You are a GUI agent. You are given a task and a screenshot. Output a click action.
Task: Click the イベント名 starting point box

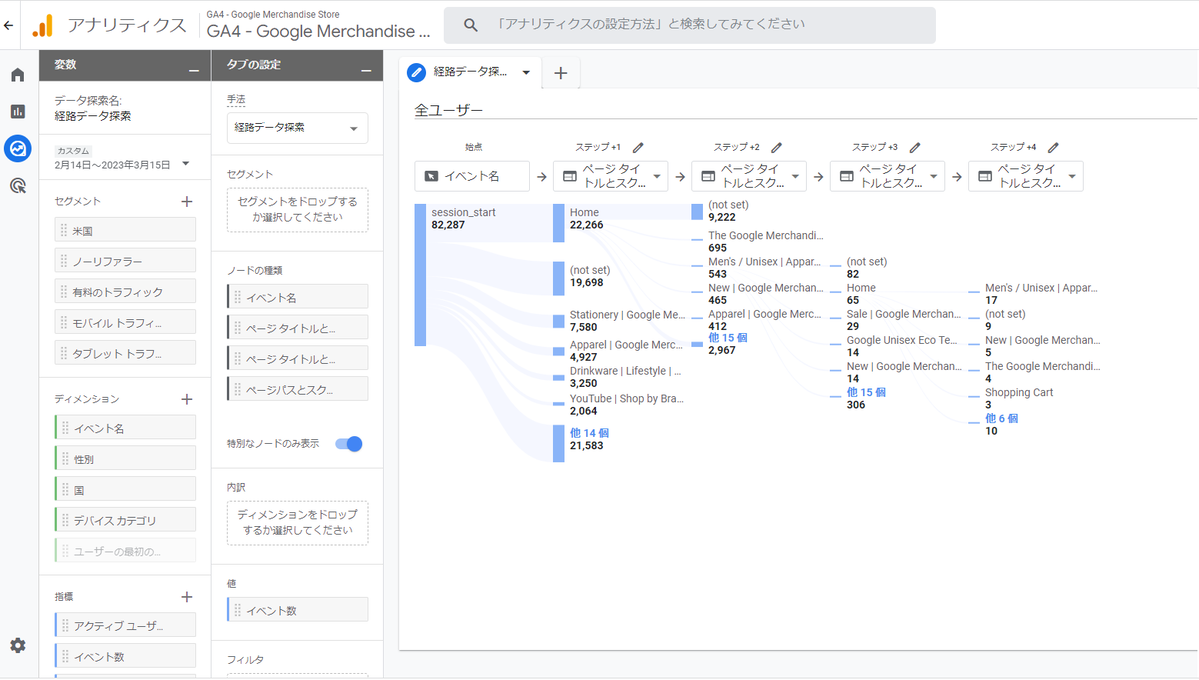472,176
